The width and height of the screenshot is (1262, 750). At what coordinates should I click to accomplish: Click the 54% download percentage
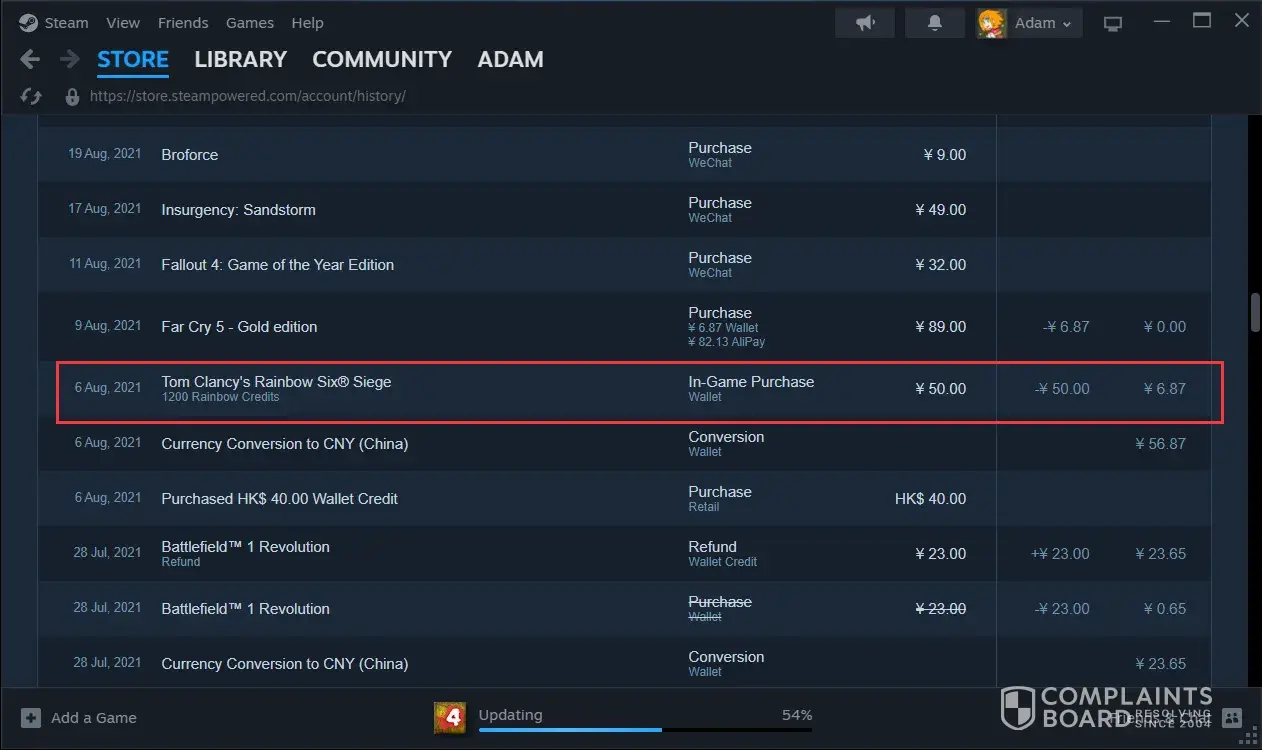(797, 715)
